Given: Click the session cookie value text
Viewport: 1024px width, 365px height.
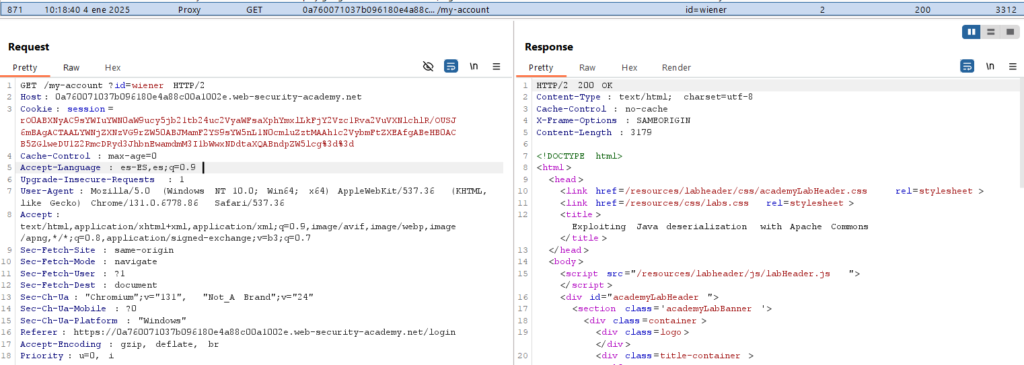Looking at the screenshot, I should pos(238,132).
